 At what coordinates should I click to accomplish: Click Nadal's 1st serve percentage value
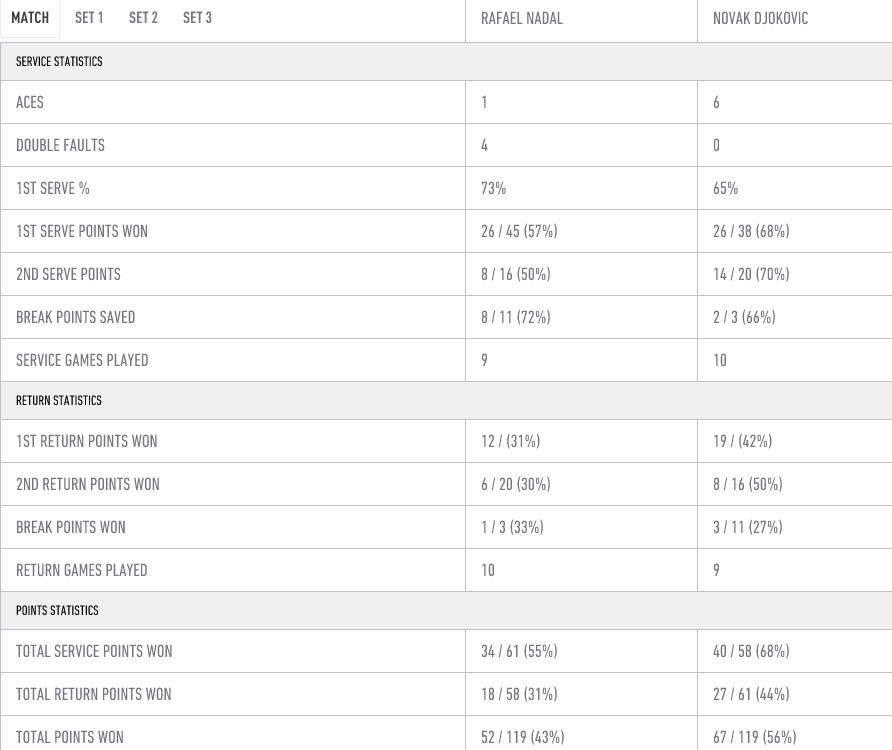click(493, 188)
